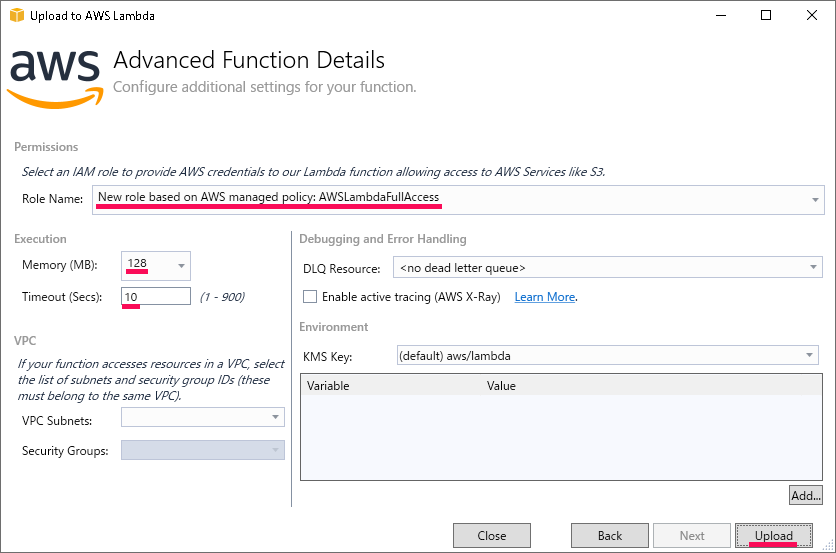836x553 pixels.
Task: Enable active tracing (AWS X-Ray) checkbox
Action: click(310, 297)
